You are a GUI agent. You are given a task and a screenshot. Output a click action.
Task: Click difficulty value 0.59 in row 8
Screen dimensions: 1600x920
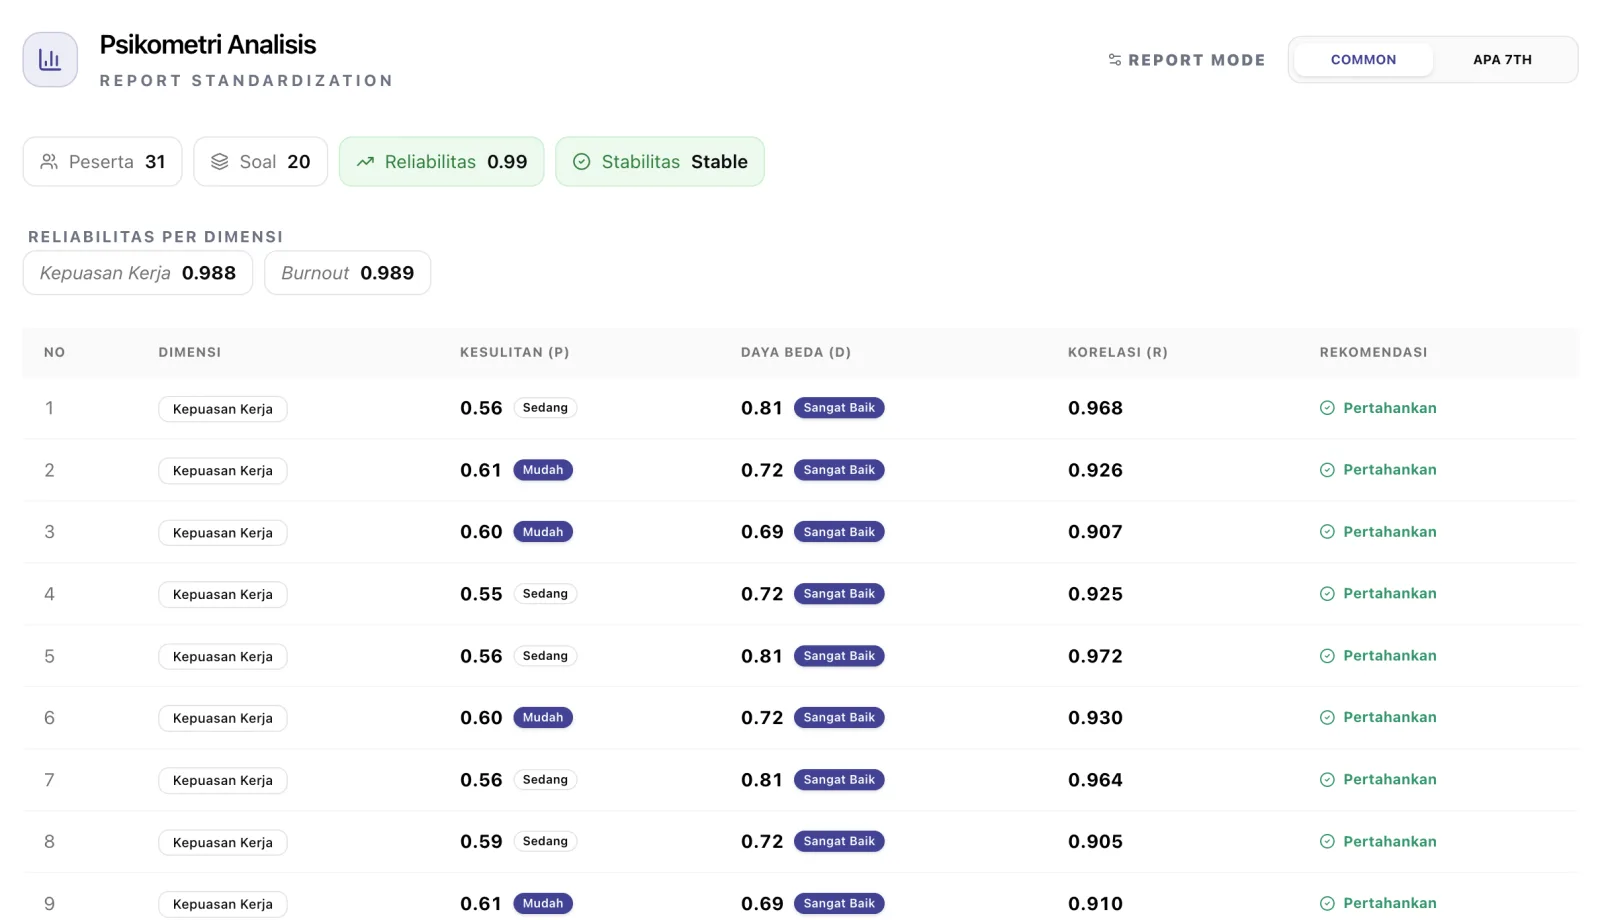tap(481, 842)
